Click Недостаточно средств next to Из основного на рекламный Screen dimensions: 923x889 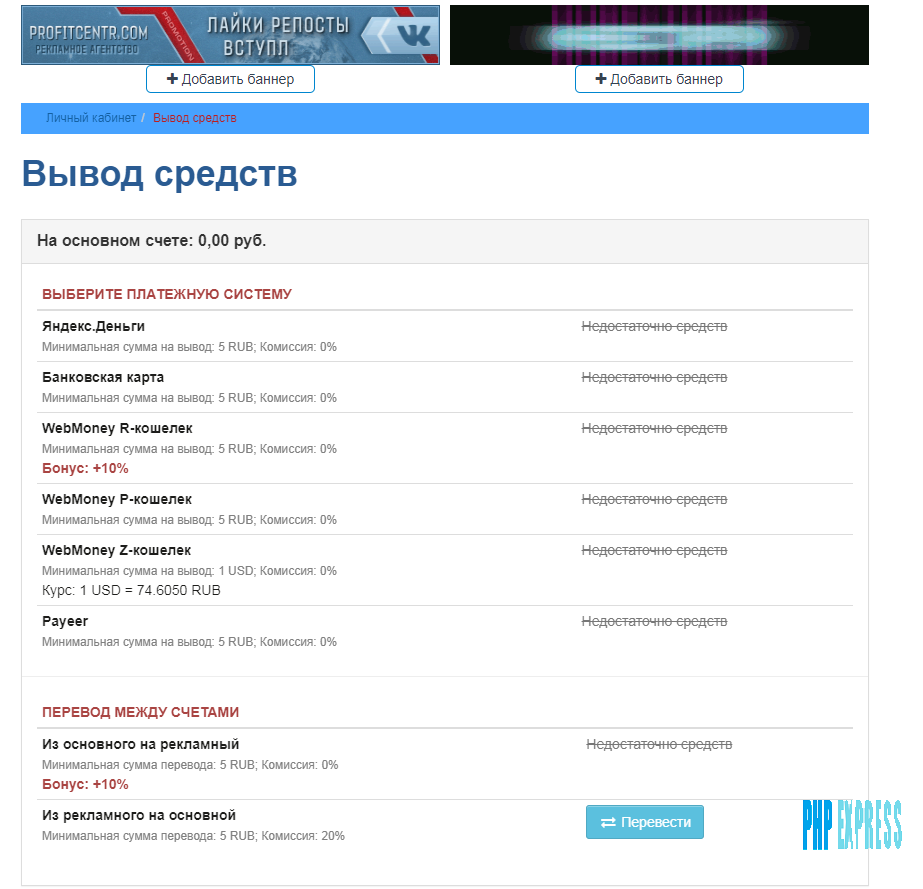click(659, 745)
